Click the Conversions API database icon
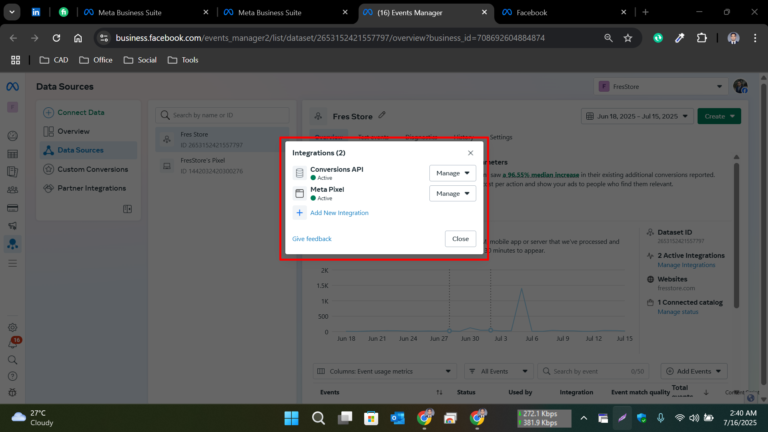Viewport: 768px width, 432px height. [x=299, y=173]
